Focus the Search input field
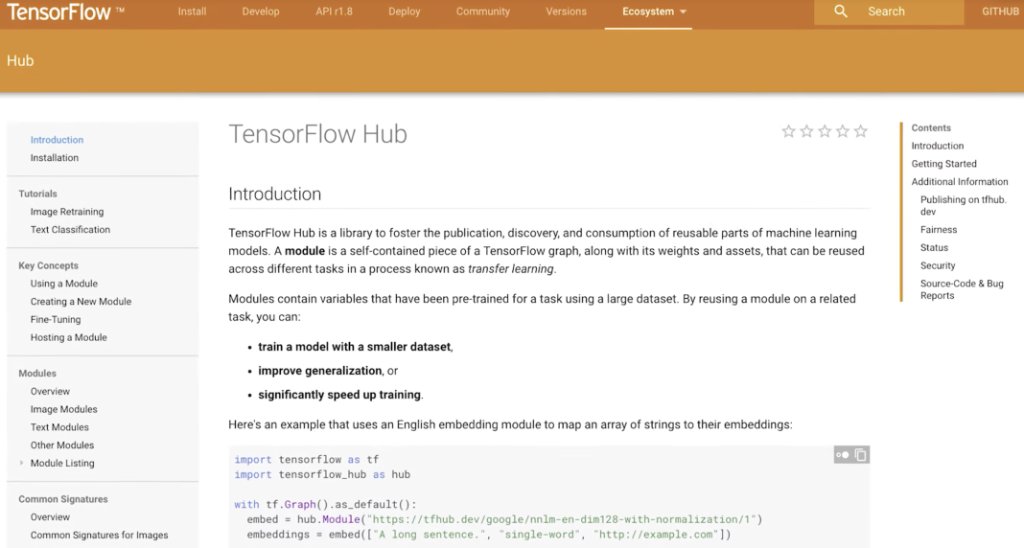1024x548 pixels. click(889, 12)
